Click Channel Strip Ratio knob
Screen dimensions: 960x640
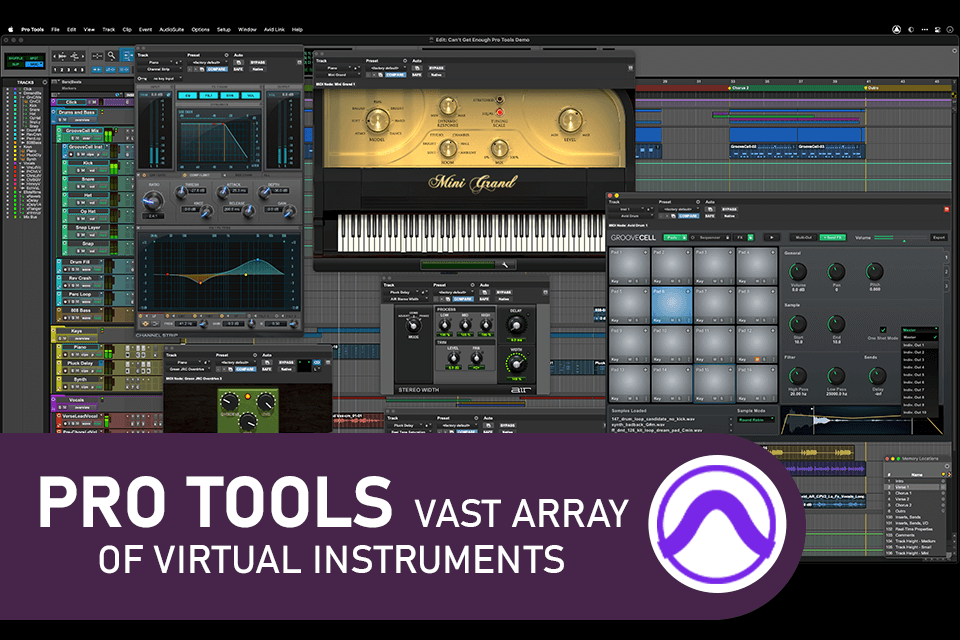(152, 200)
